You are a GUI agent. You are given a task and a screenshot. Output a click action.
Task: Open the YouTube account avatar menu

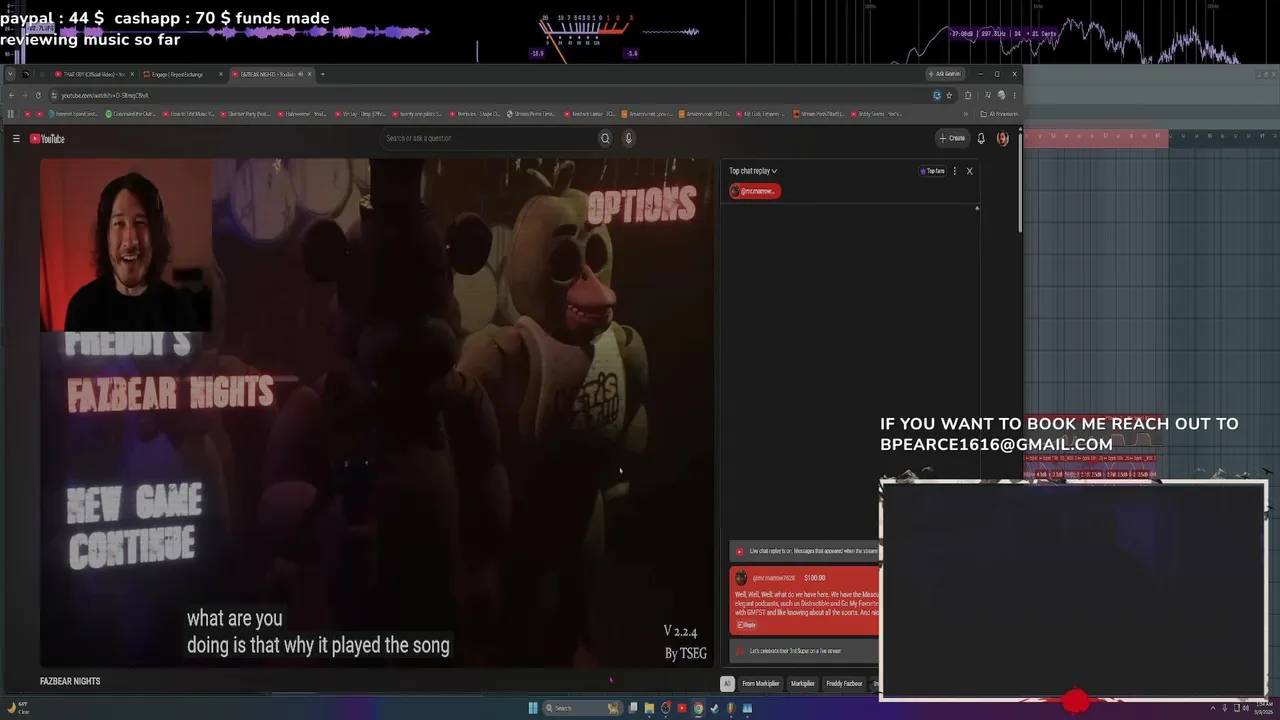1003,139
